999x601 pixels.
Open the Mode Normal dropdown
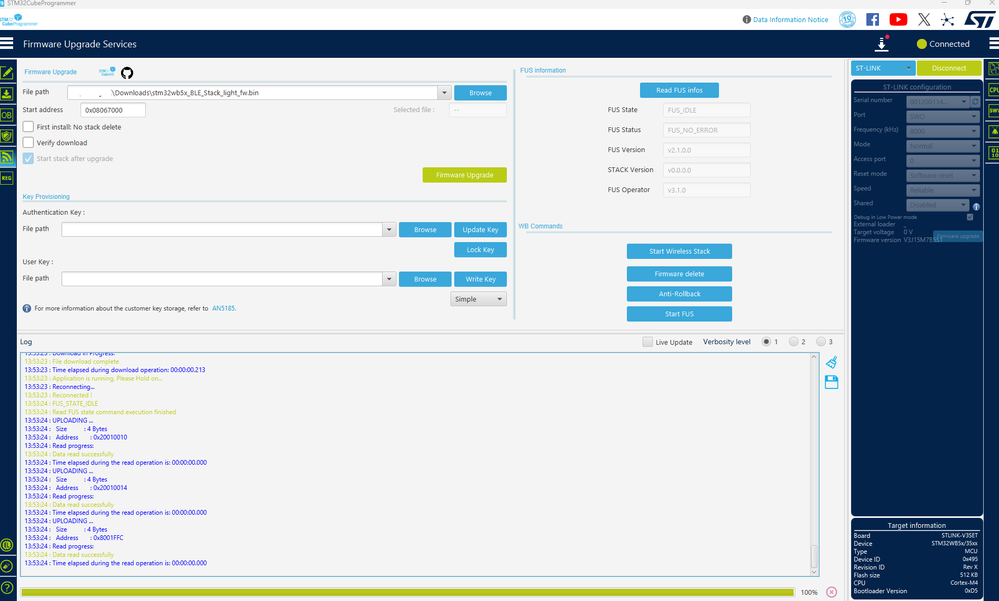(942, 146)
